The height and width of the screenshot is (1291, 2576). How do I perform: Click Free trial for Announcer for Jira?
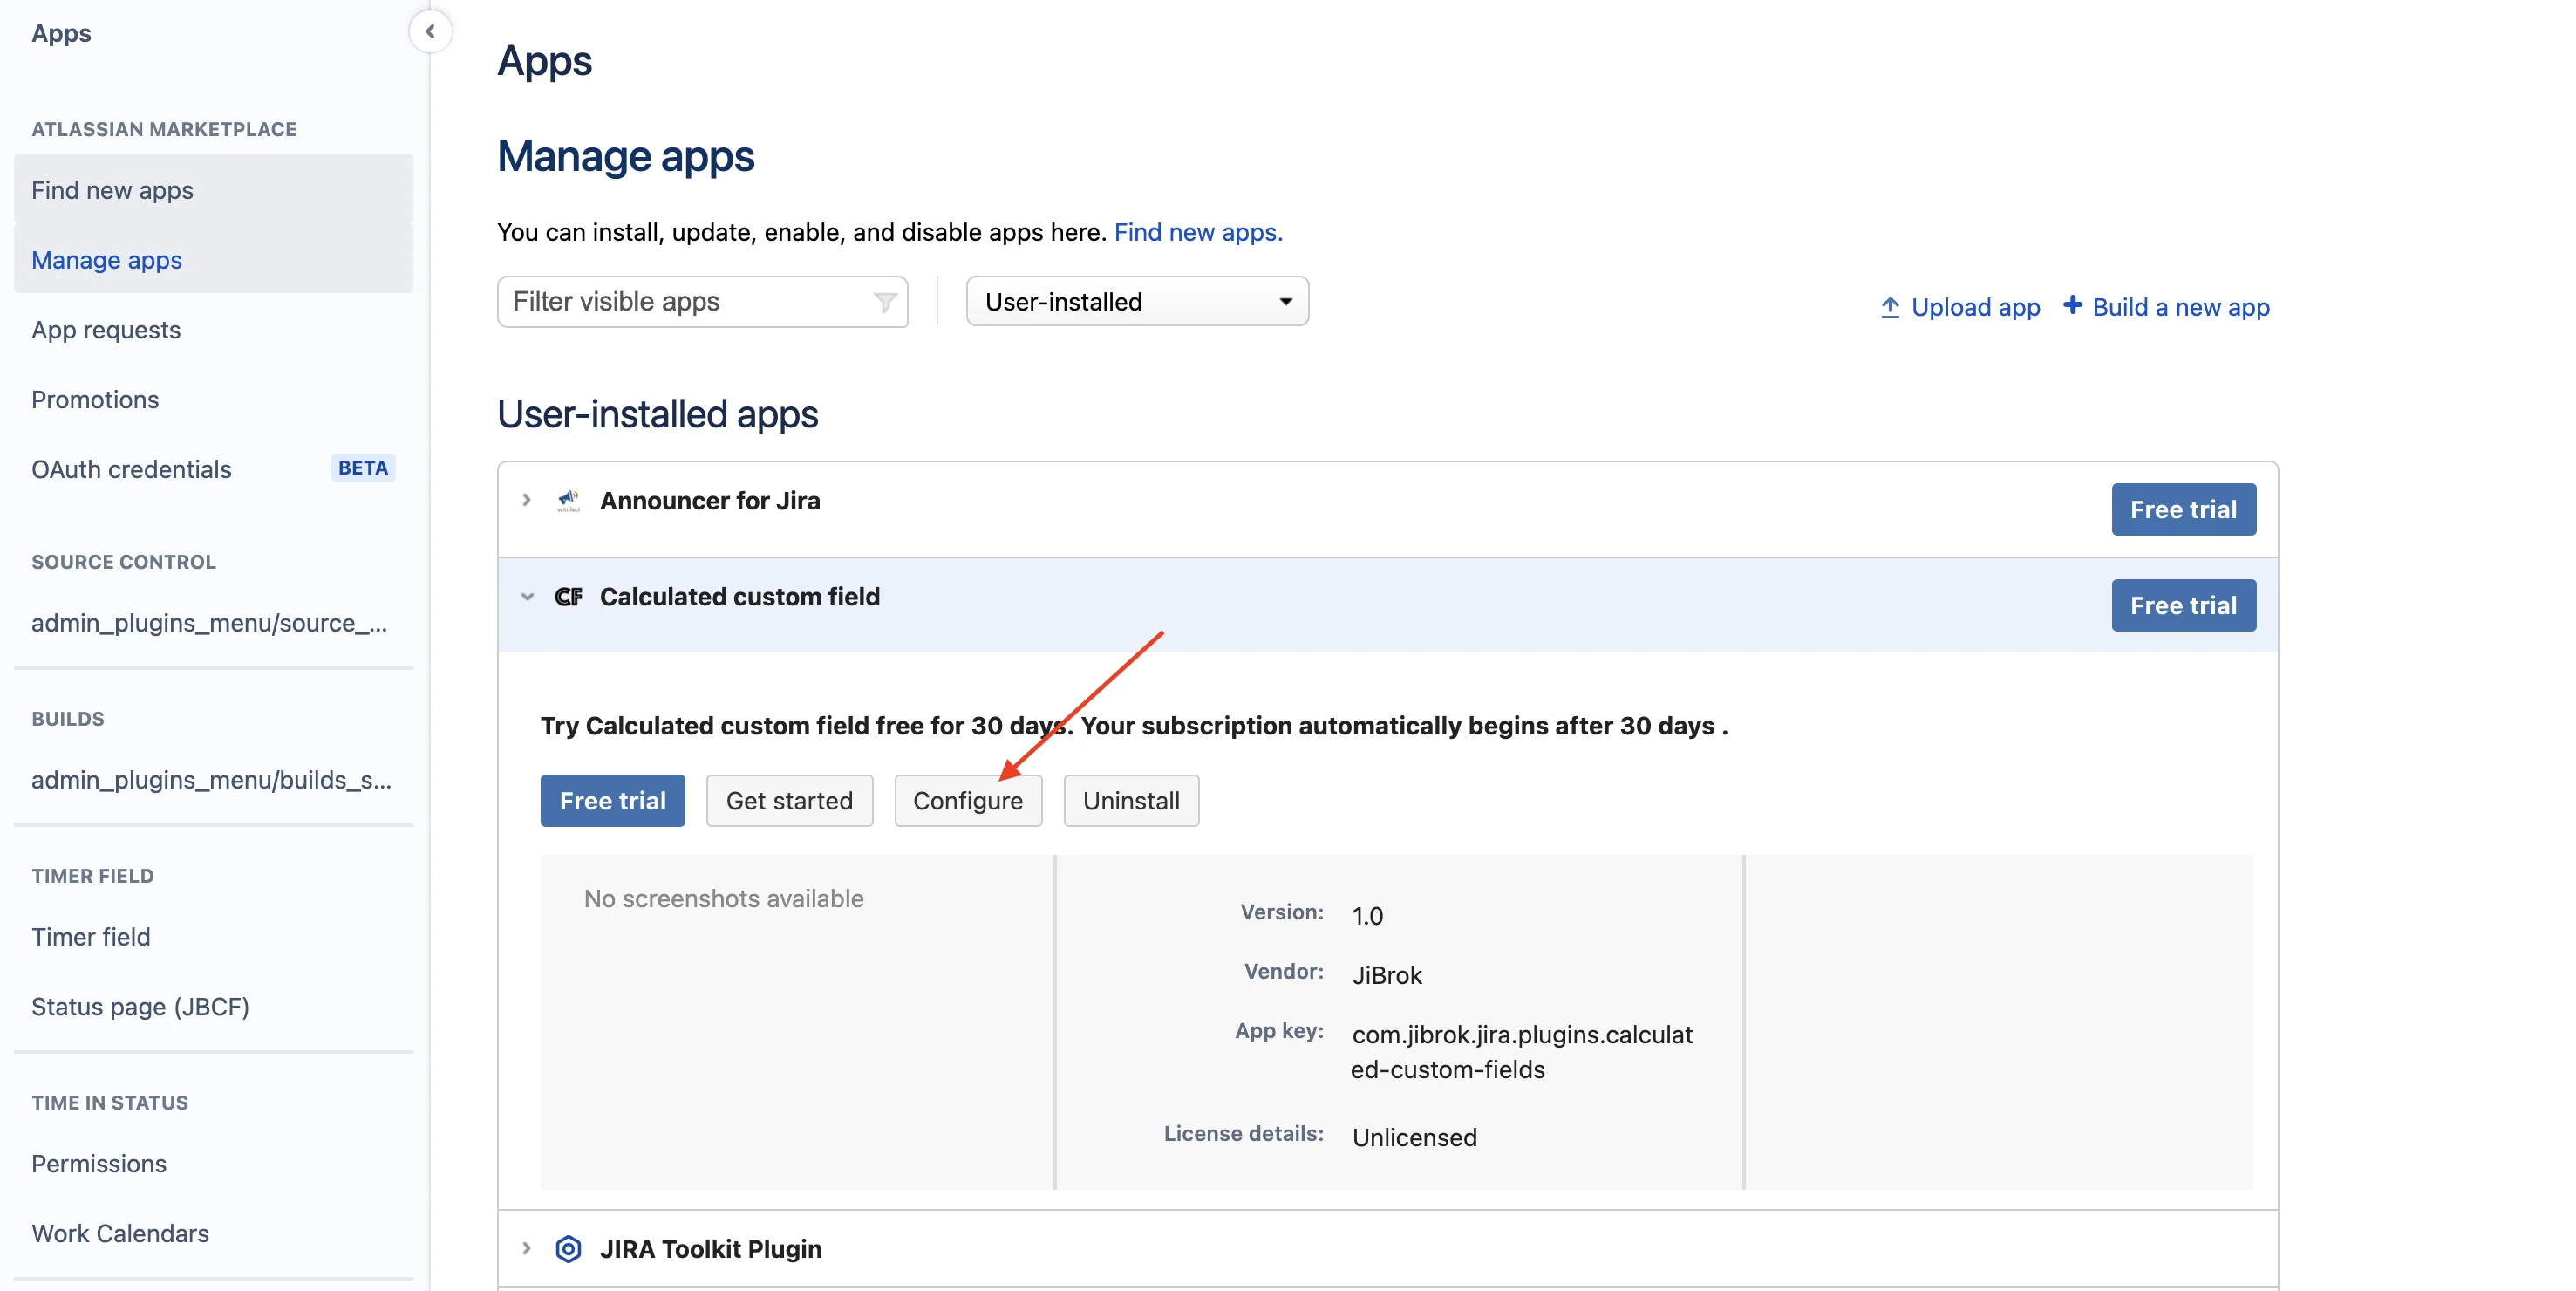(2183, 510)
